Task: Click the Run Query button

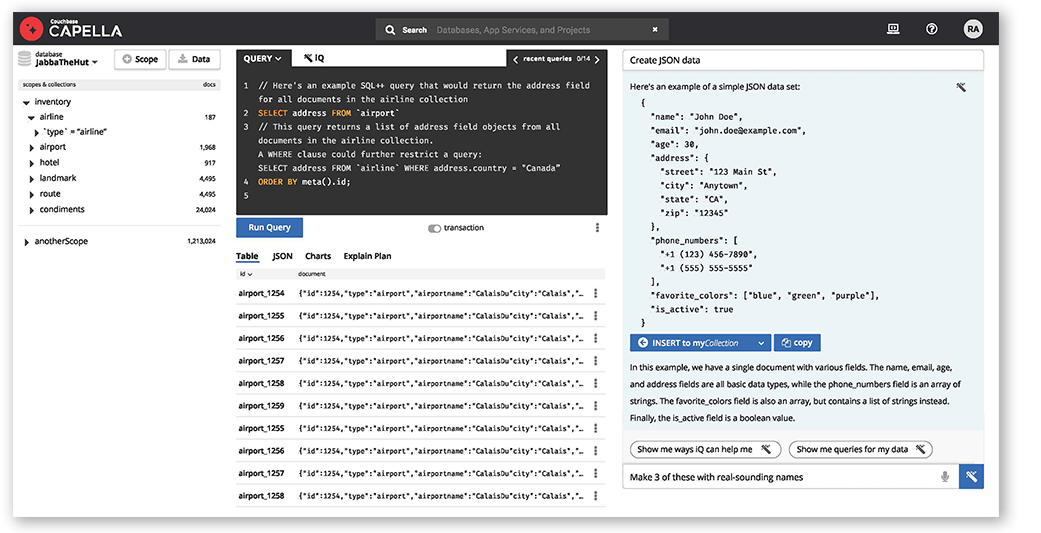Action: 269,228
